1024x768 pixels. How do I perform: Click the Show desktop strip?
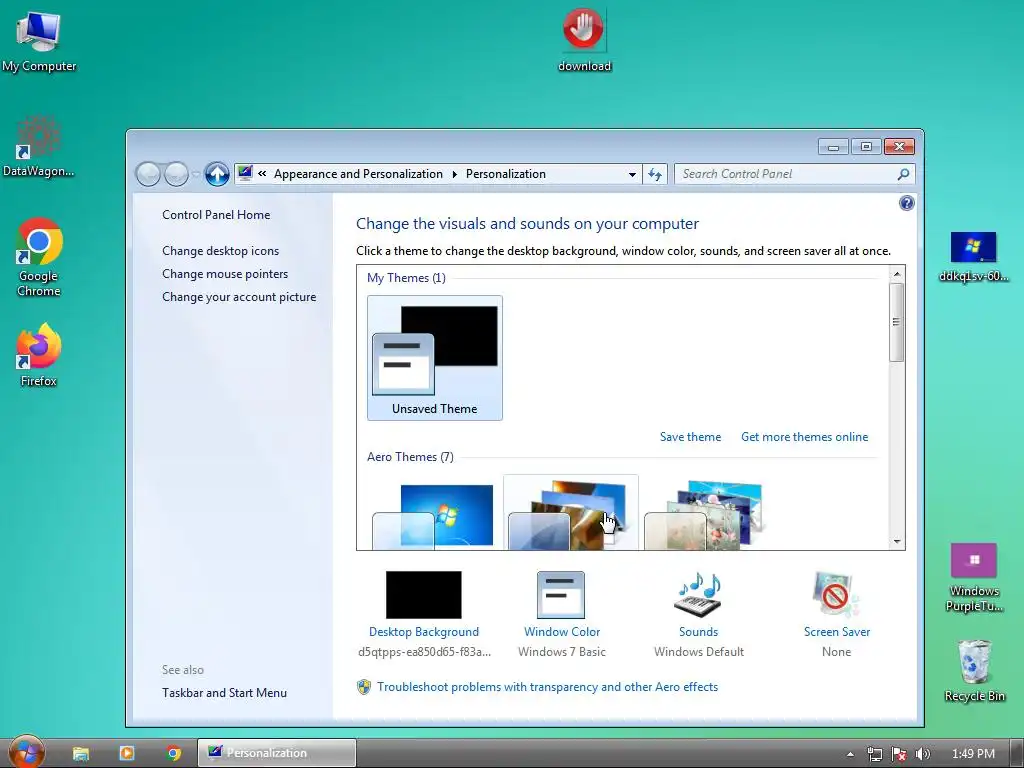[x=1016, y=753]
